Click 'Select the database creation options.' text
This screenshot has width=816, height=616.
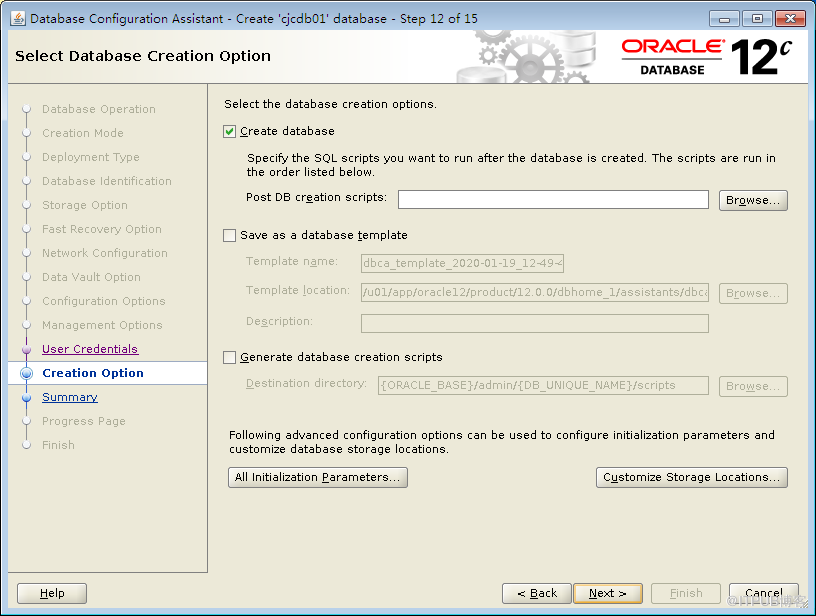pyautogui.click(x=330, y=104)
